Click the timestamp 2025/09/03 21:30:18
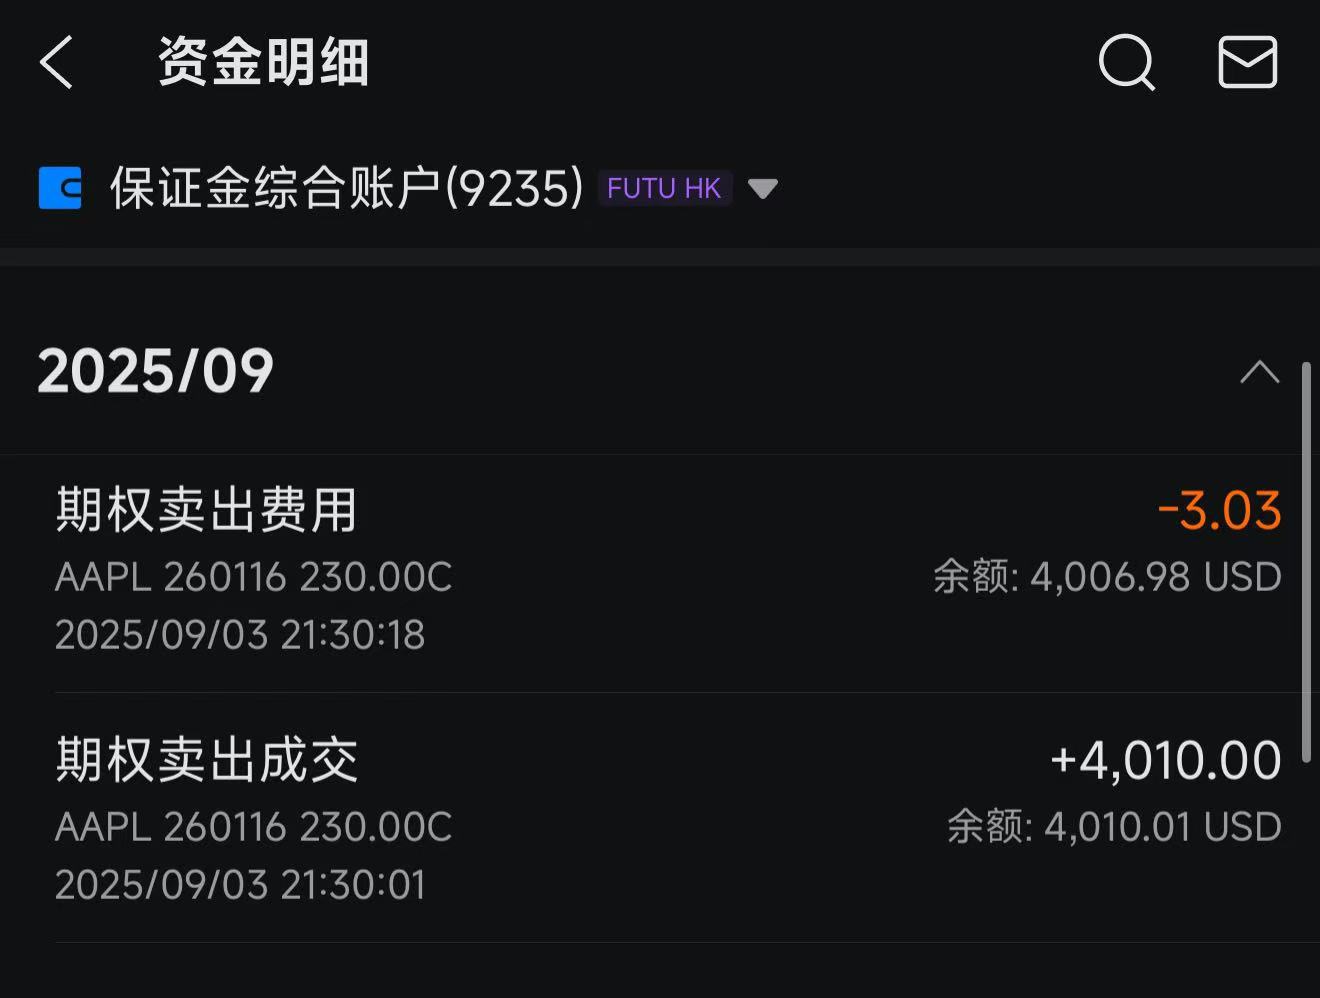This screenshot has height=998, width=1320. click(240, 635)
